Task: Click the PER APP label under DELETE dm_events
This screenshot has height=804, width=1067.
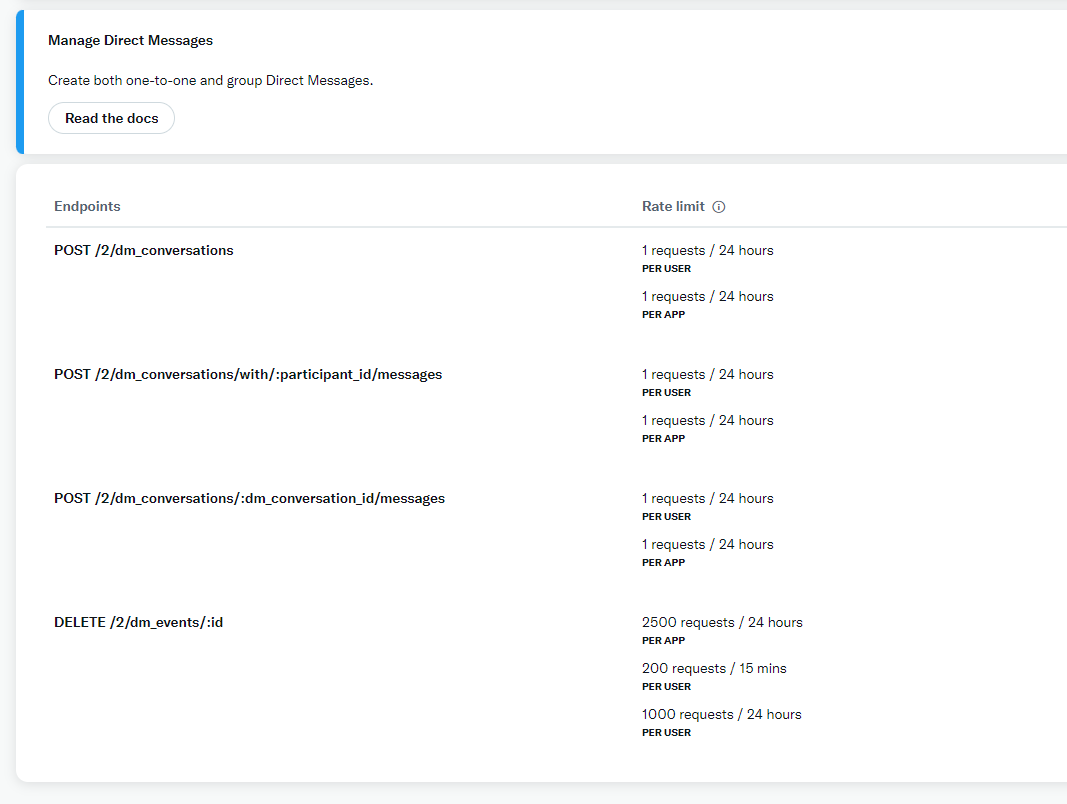Action: (x=663, y=640)
